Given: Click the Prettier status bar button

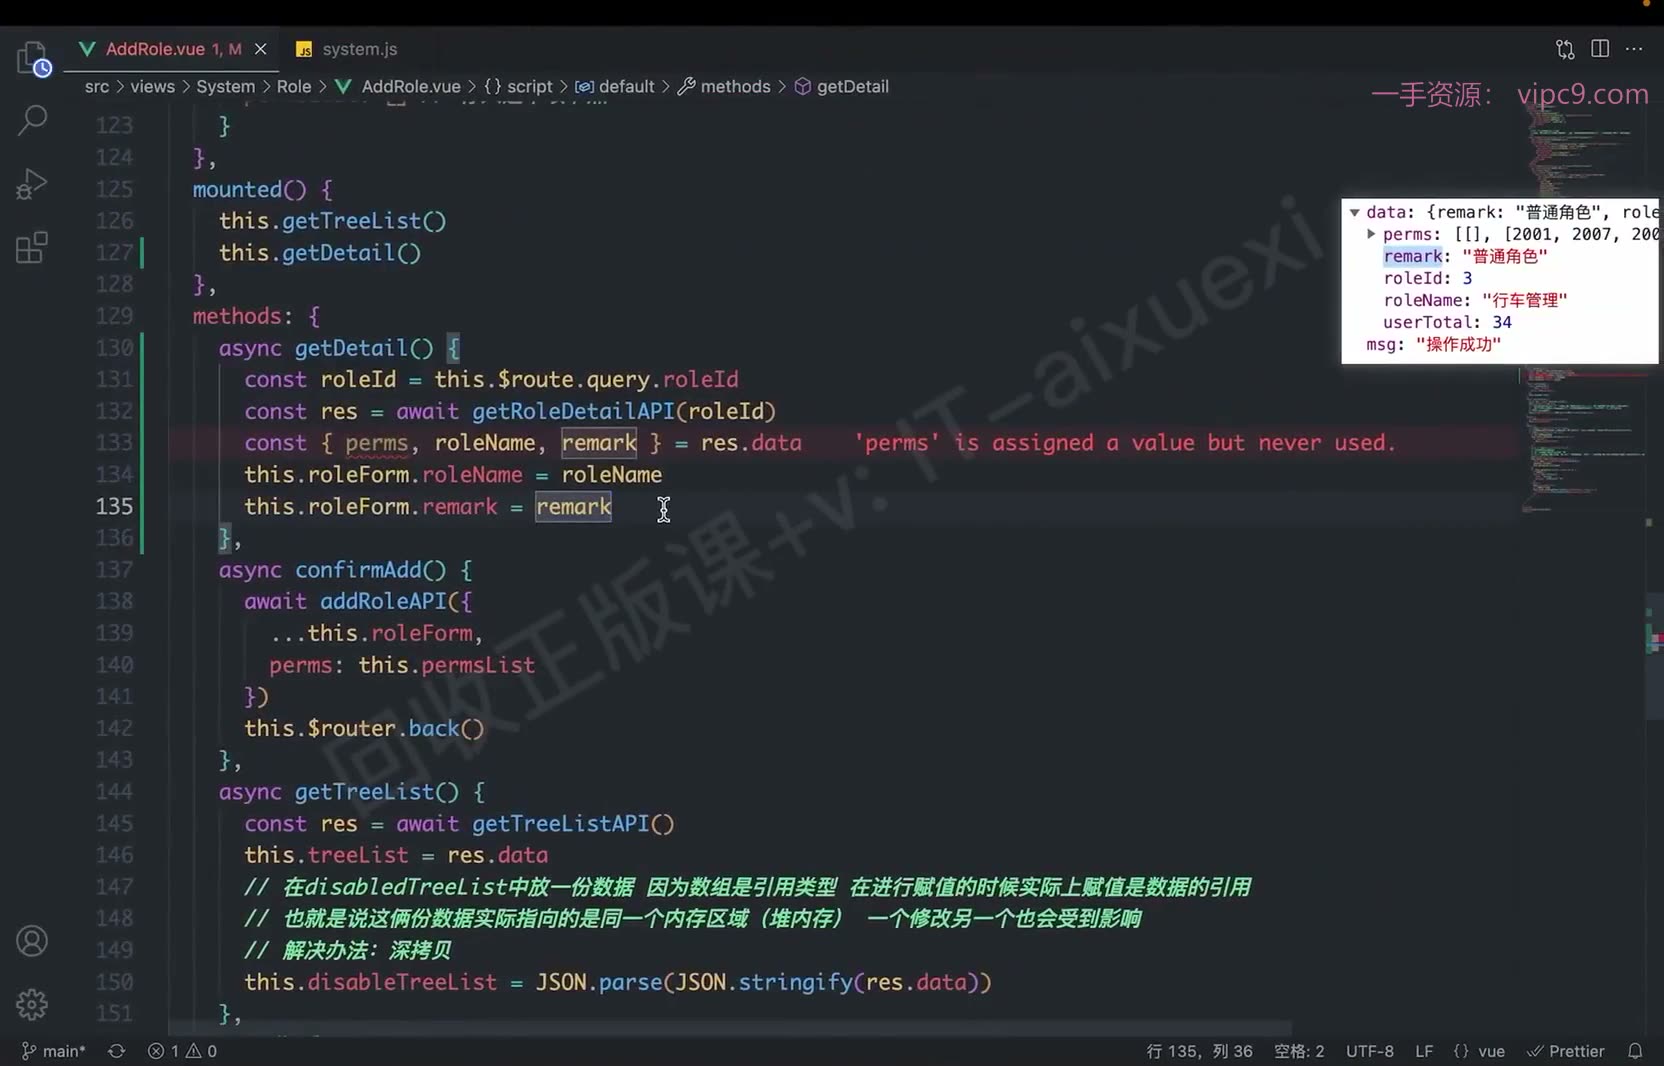Looking at the screenshot, I should (x=1565, y=1051).
